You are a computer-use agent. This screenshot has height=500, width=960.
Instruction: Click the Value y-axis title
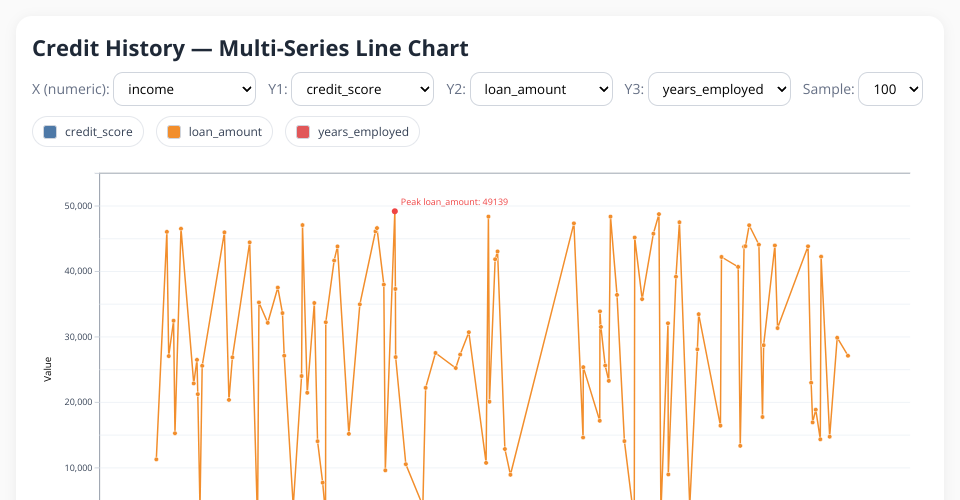[x=47, y=369]
